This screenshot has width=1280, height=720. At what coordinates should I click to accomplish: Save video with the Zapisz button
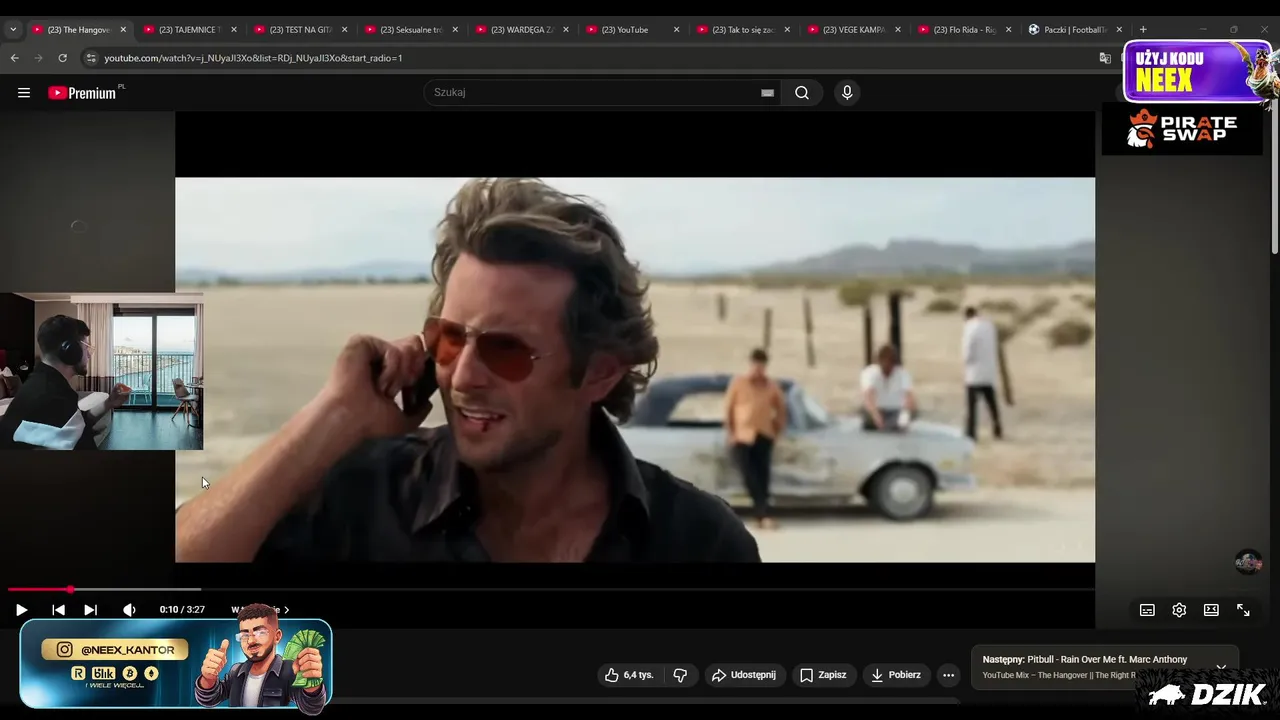point(823,675)
